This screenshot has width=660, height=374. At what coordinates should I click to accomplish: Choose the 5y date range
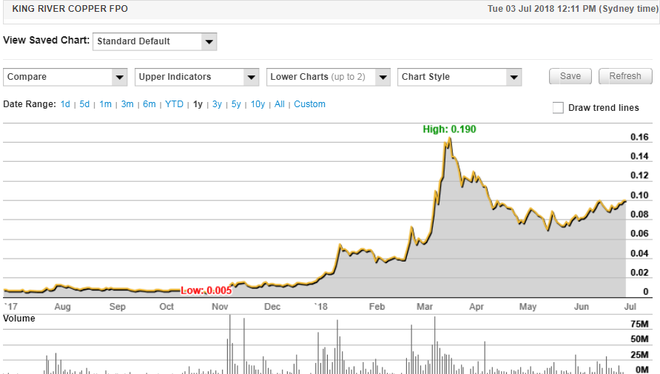pos(236,104)
